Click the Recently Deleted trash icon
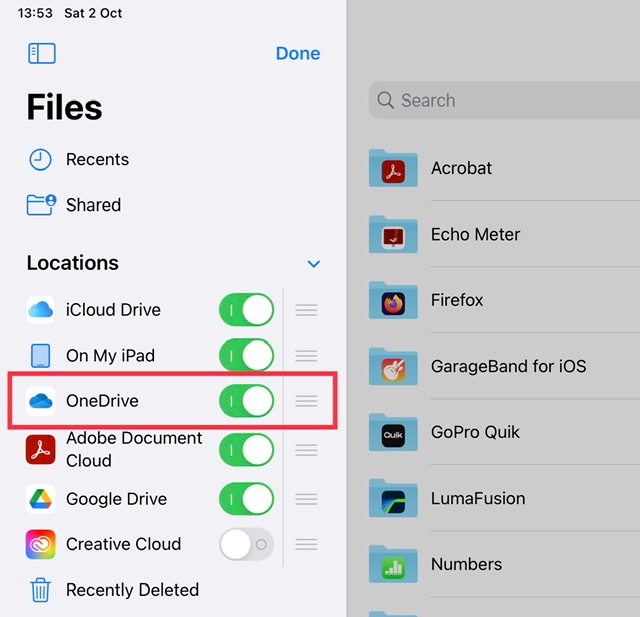Screen dimensions: 640x617 (40, 590)
